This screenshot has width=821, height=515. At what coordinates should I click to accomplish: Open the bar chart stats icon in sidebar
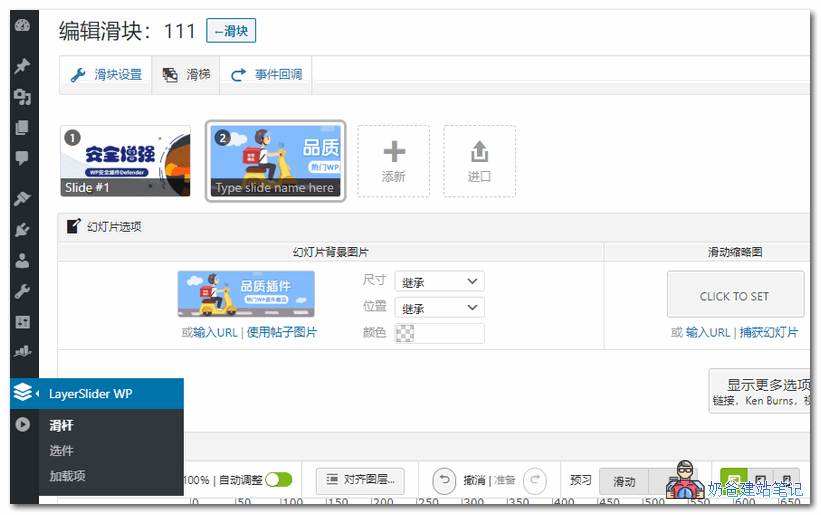[23, 352]
